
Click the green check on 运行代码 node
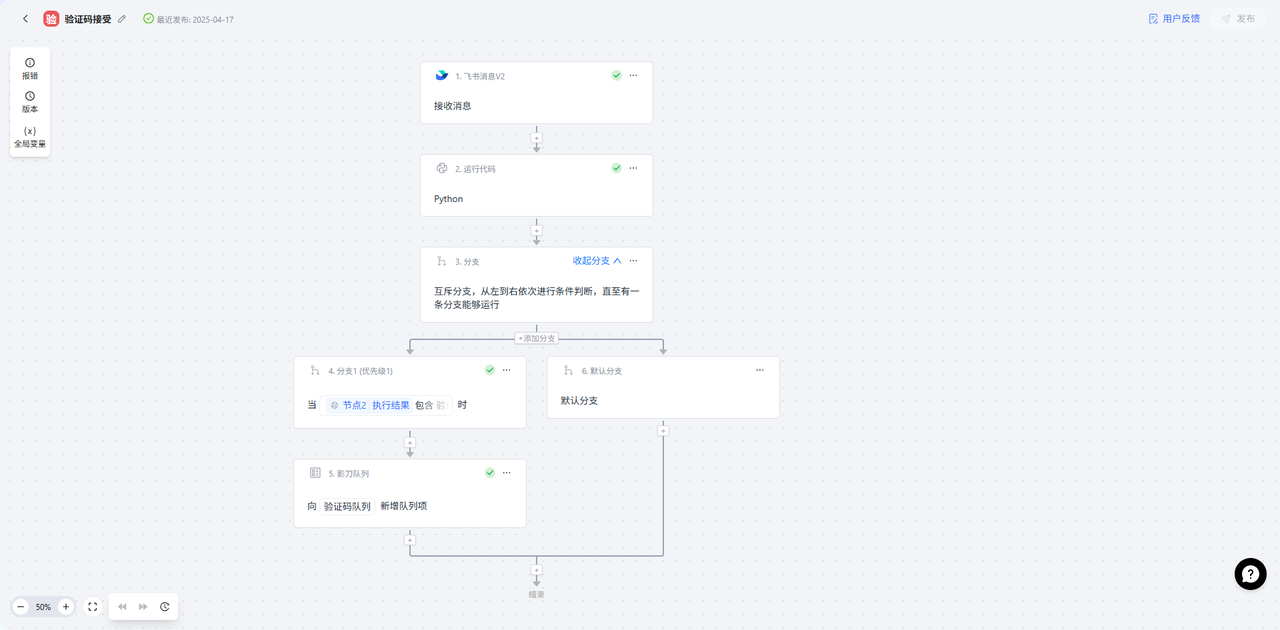pos(617,168)
